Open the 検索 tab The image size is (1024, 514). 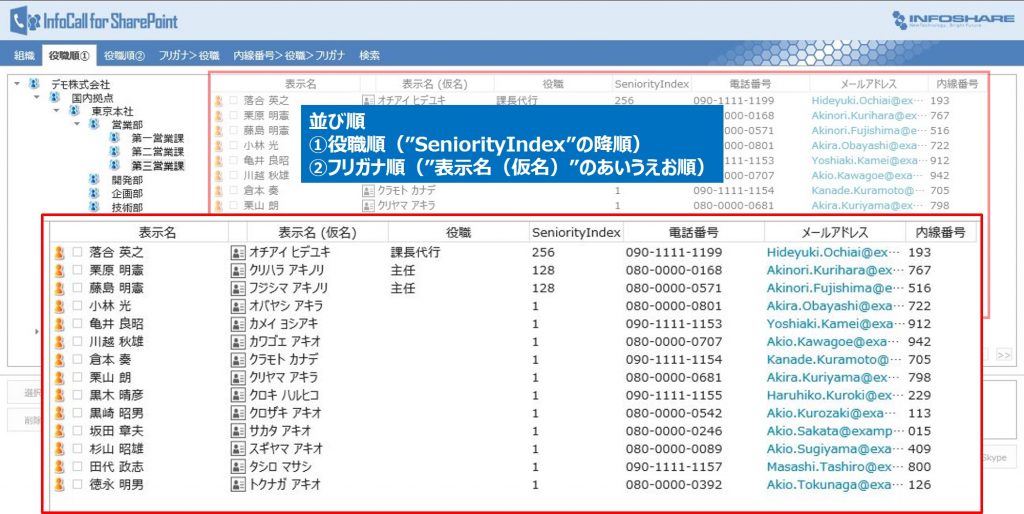click(369, 55)
